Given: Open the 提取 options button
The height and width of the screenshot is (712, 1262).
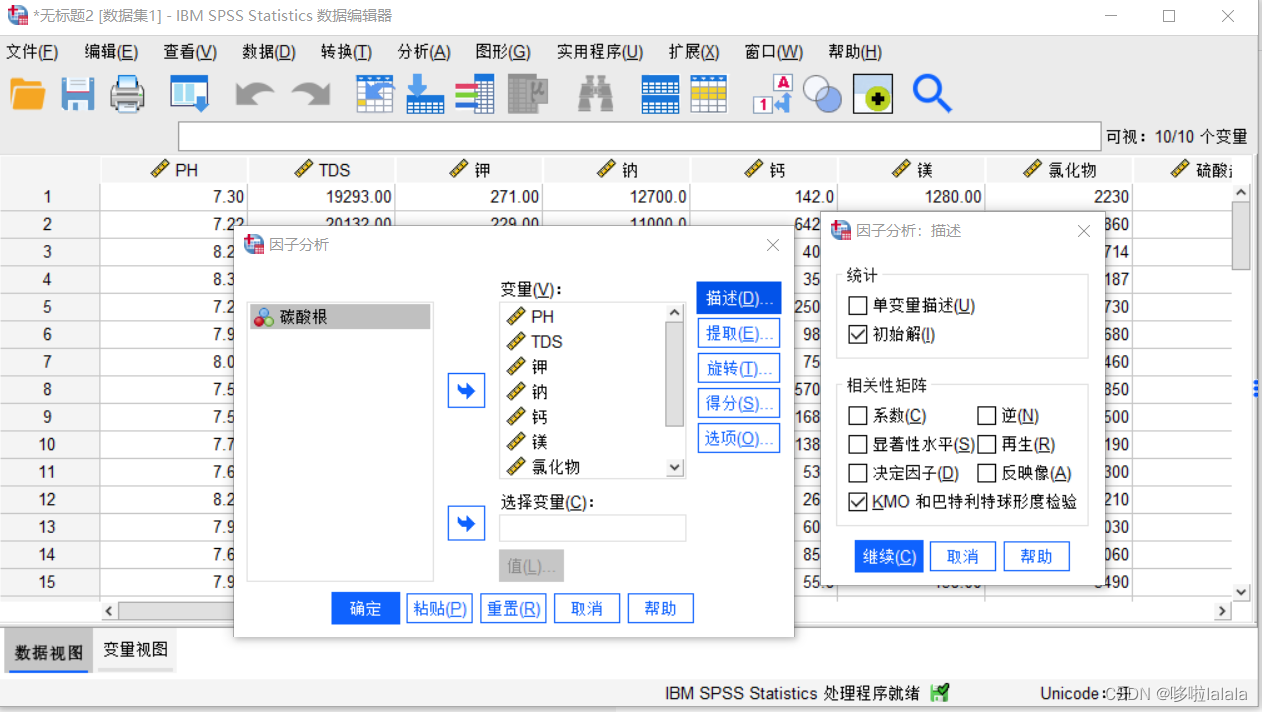Looking at the screenshot, I should (739, 333).
